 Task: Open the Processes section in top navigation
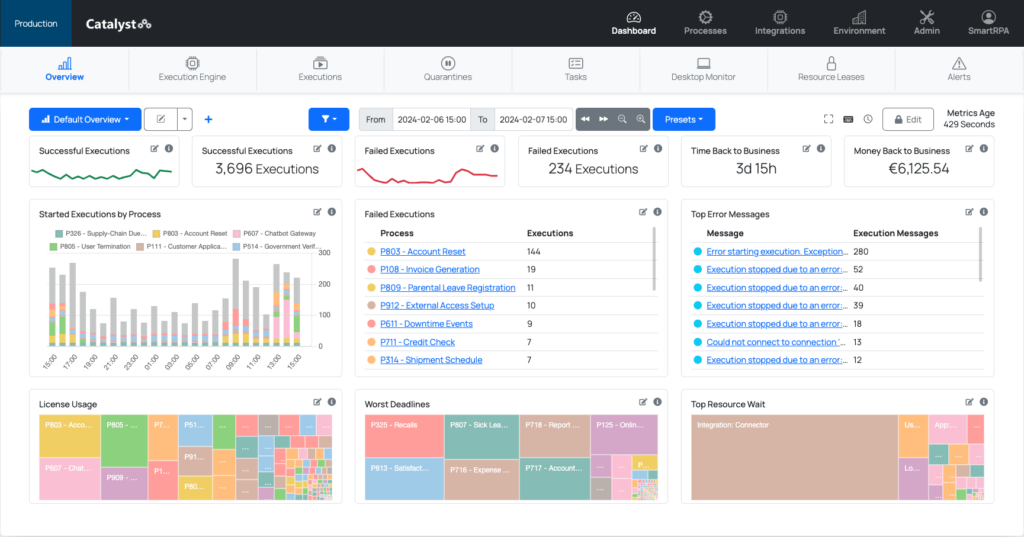(x=705, y=22)
